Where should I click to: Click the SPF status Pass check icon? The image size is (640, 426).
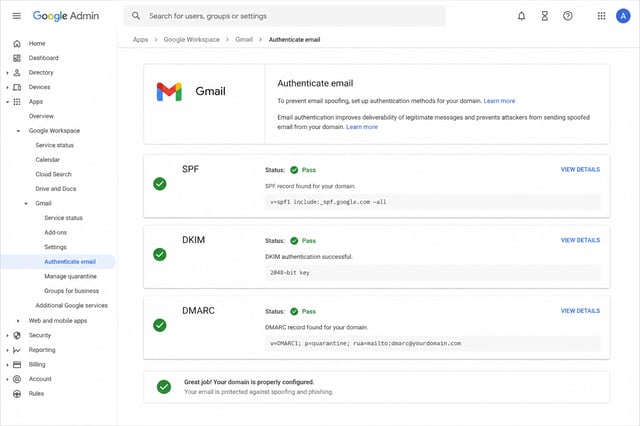click(x=294, y=170)
